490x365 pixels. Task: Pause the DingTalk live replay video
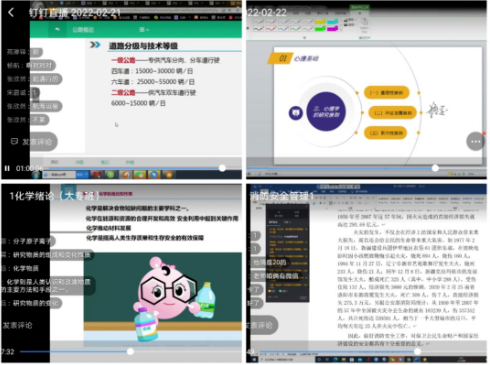coord(7,168)
